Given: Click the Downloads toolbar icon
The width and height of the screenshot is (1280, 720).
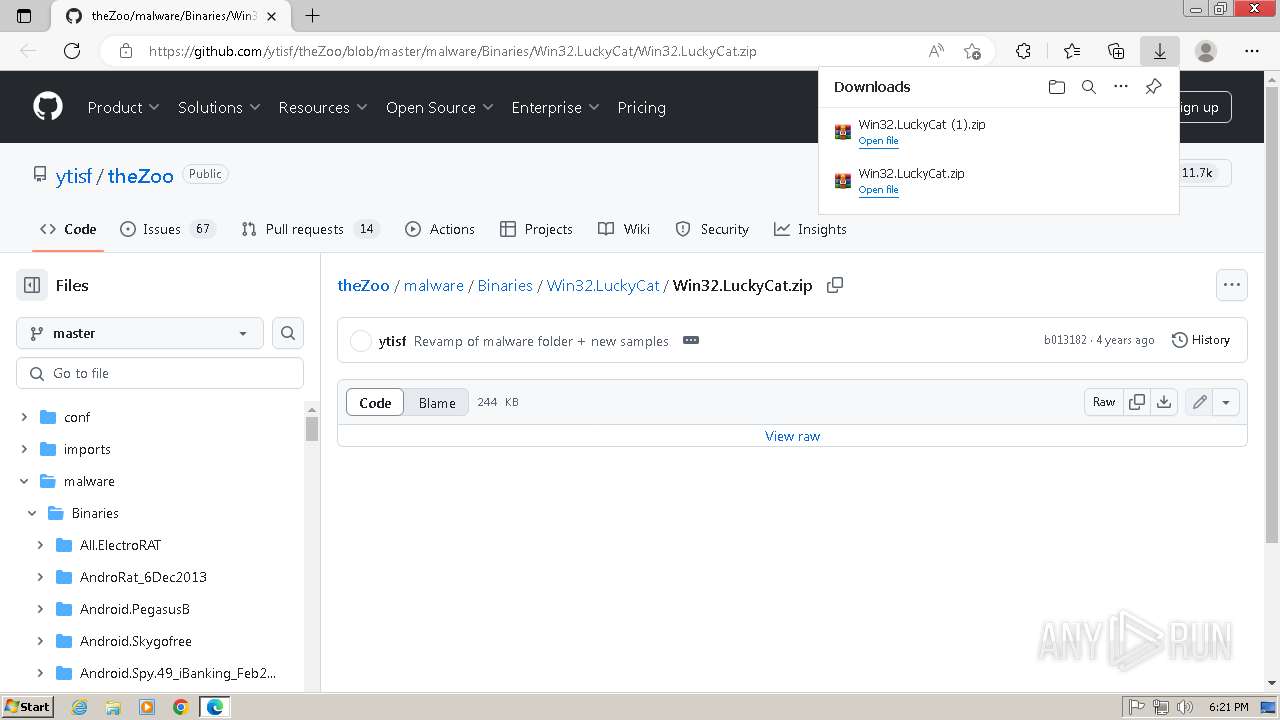Looking at the screenshot, I should (1160, 51).
